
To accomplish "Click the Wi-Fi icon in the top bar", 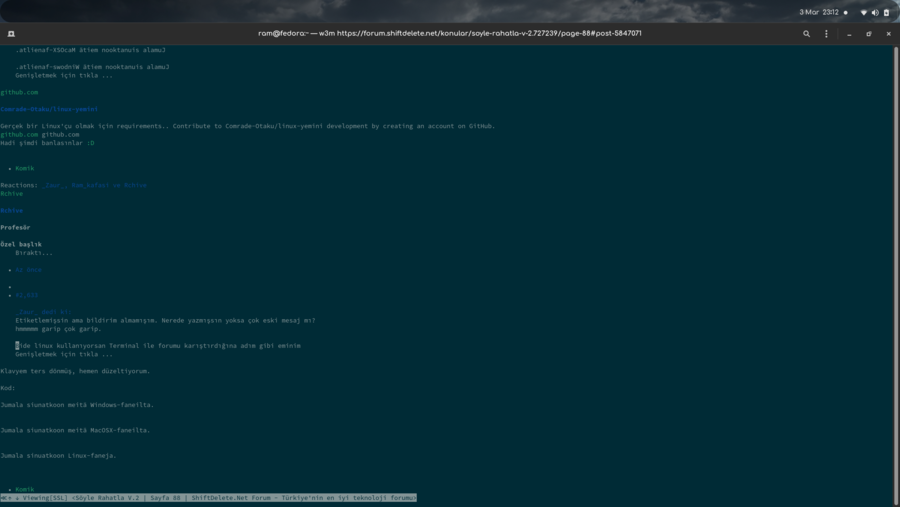I will point(863,12).
